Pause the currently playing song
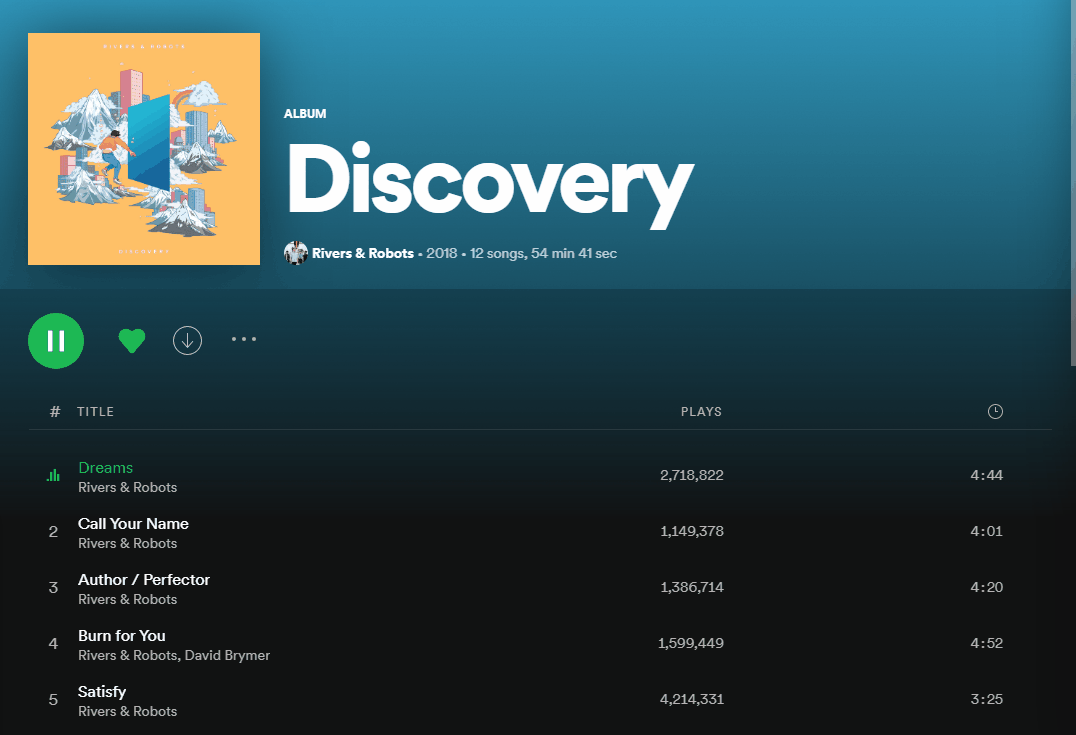 56,340
